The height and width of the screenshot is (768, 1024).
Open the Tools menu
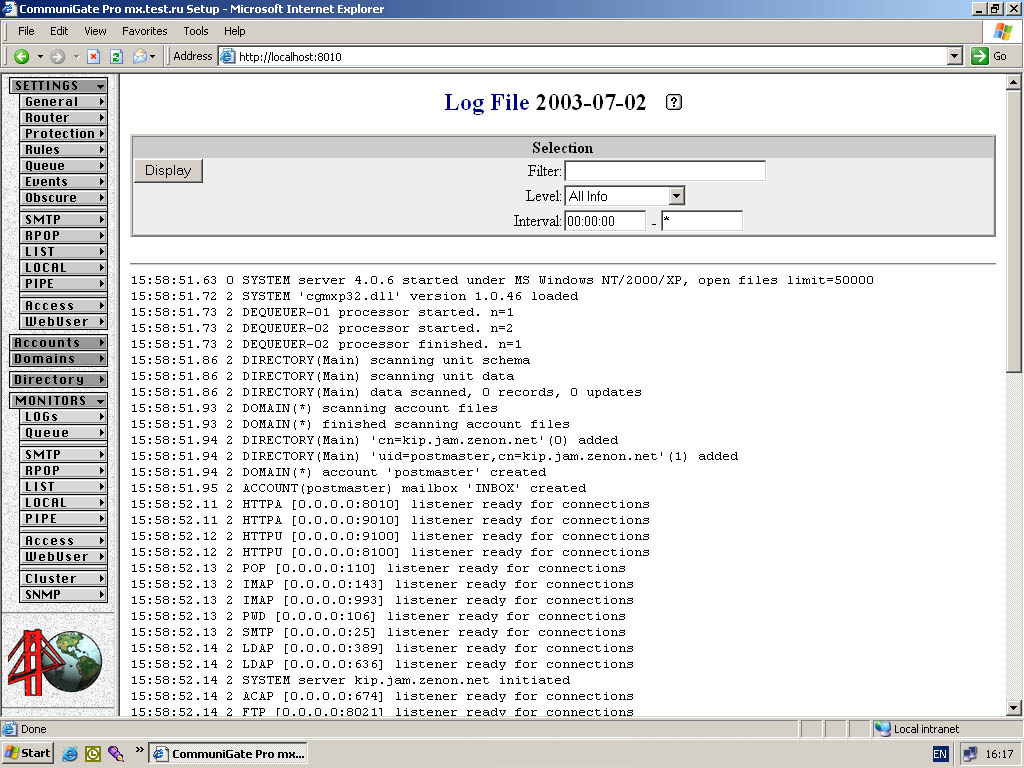tap(195, 31)
